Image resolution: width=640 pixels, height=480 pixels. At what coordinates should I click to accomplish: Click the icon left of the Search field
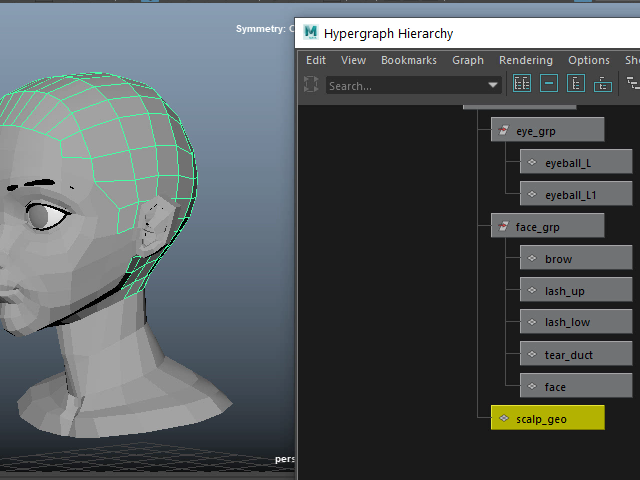(312, 85)
